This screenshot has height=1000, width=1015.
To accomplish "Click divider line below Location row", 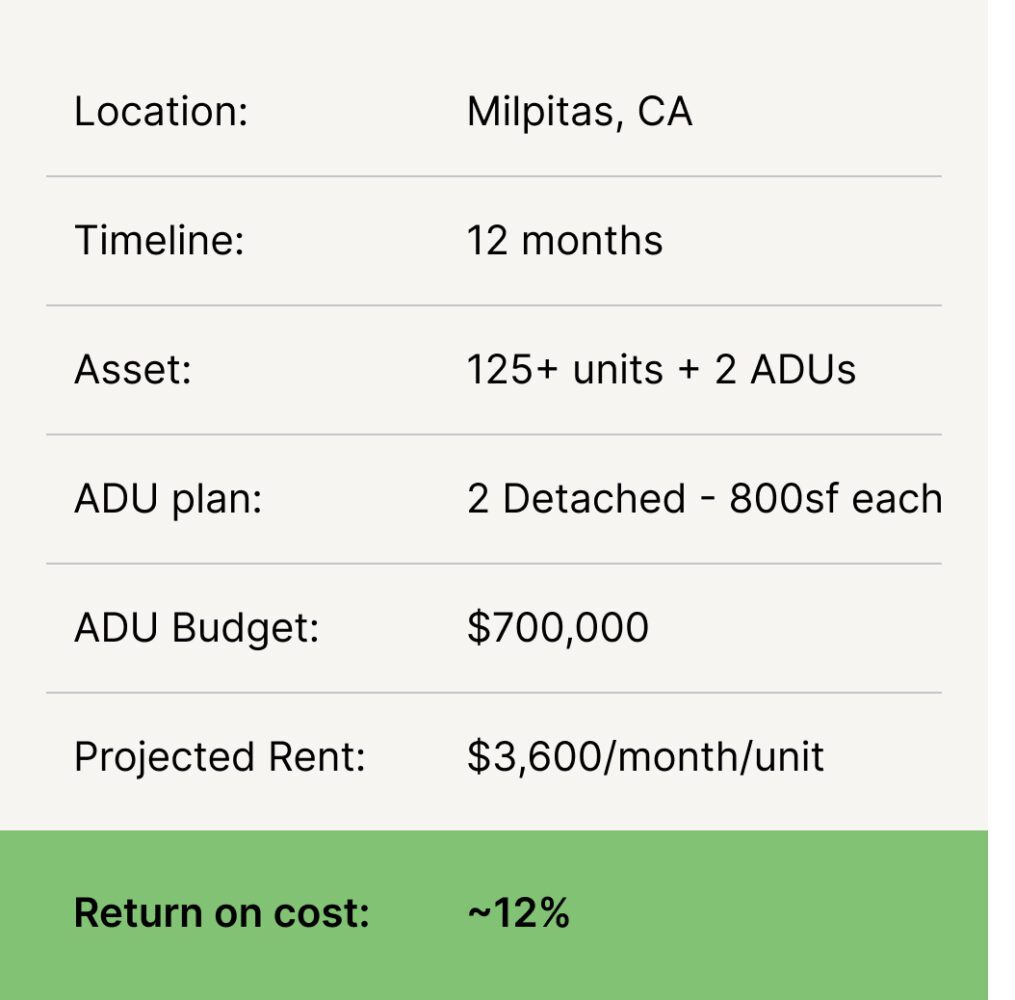I will [x=494, y=176].
